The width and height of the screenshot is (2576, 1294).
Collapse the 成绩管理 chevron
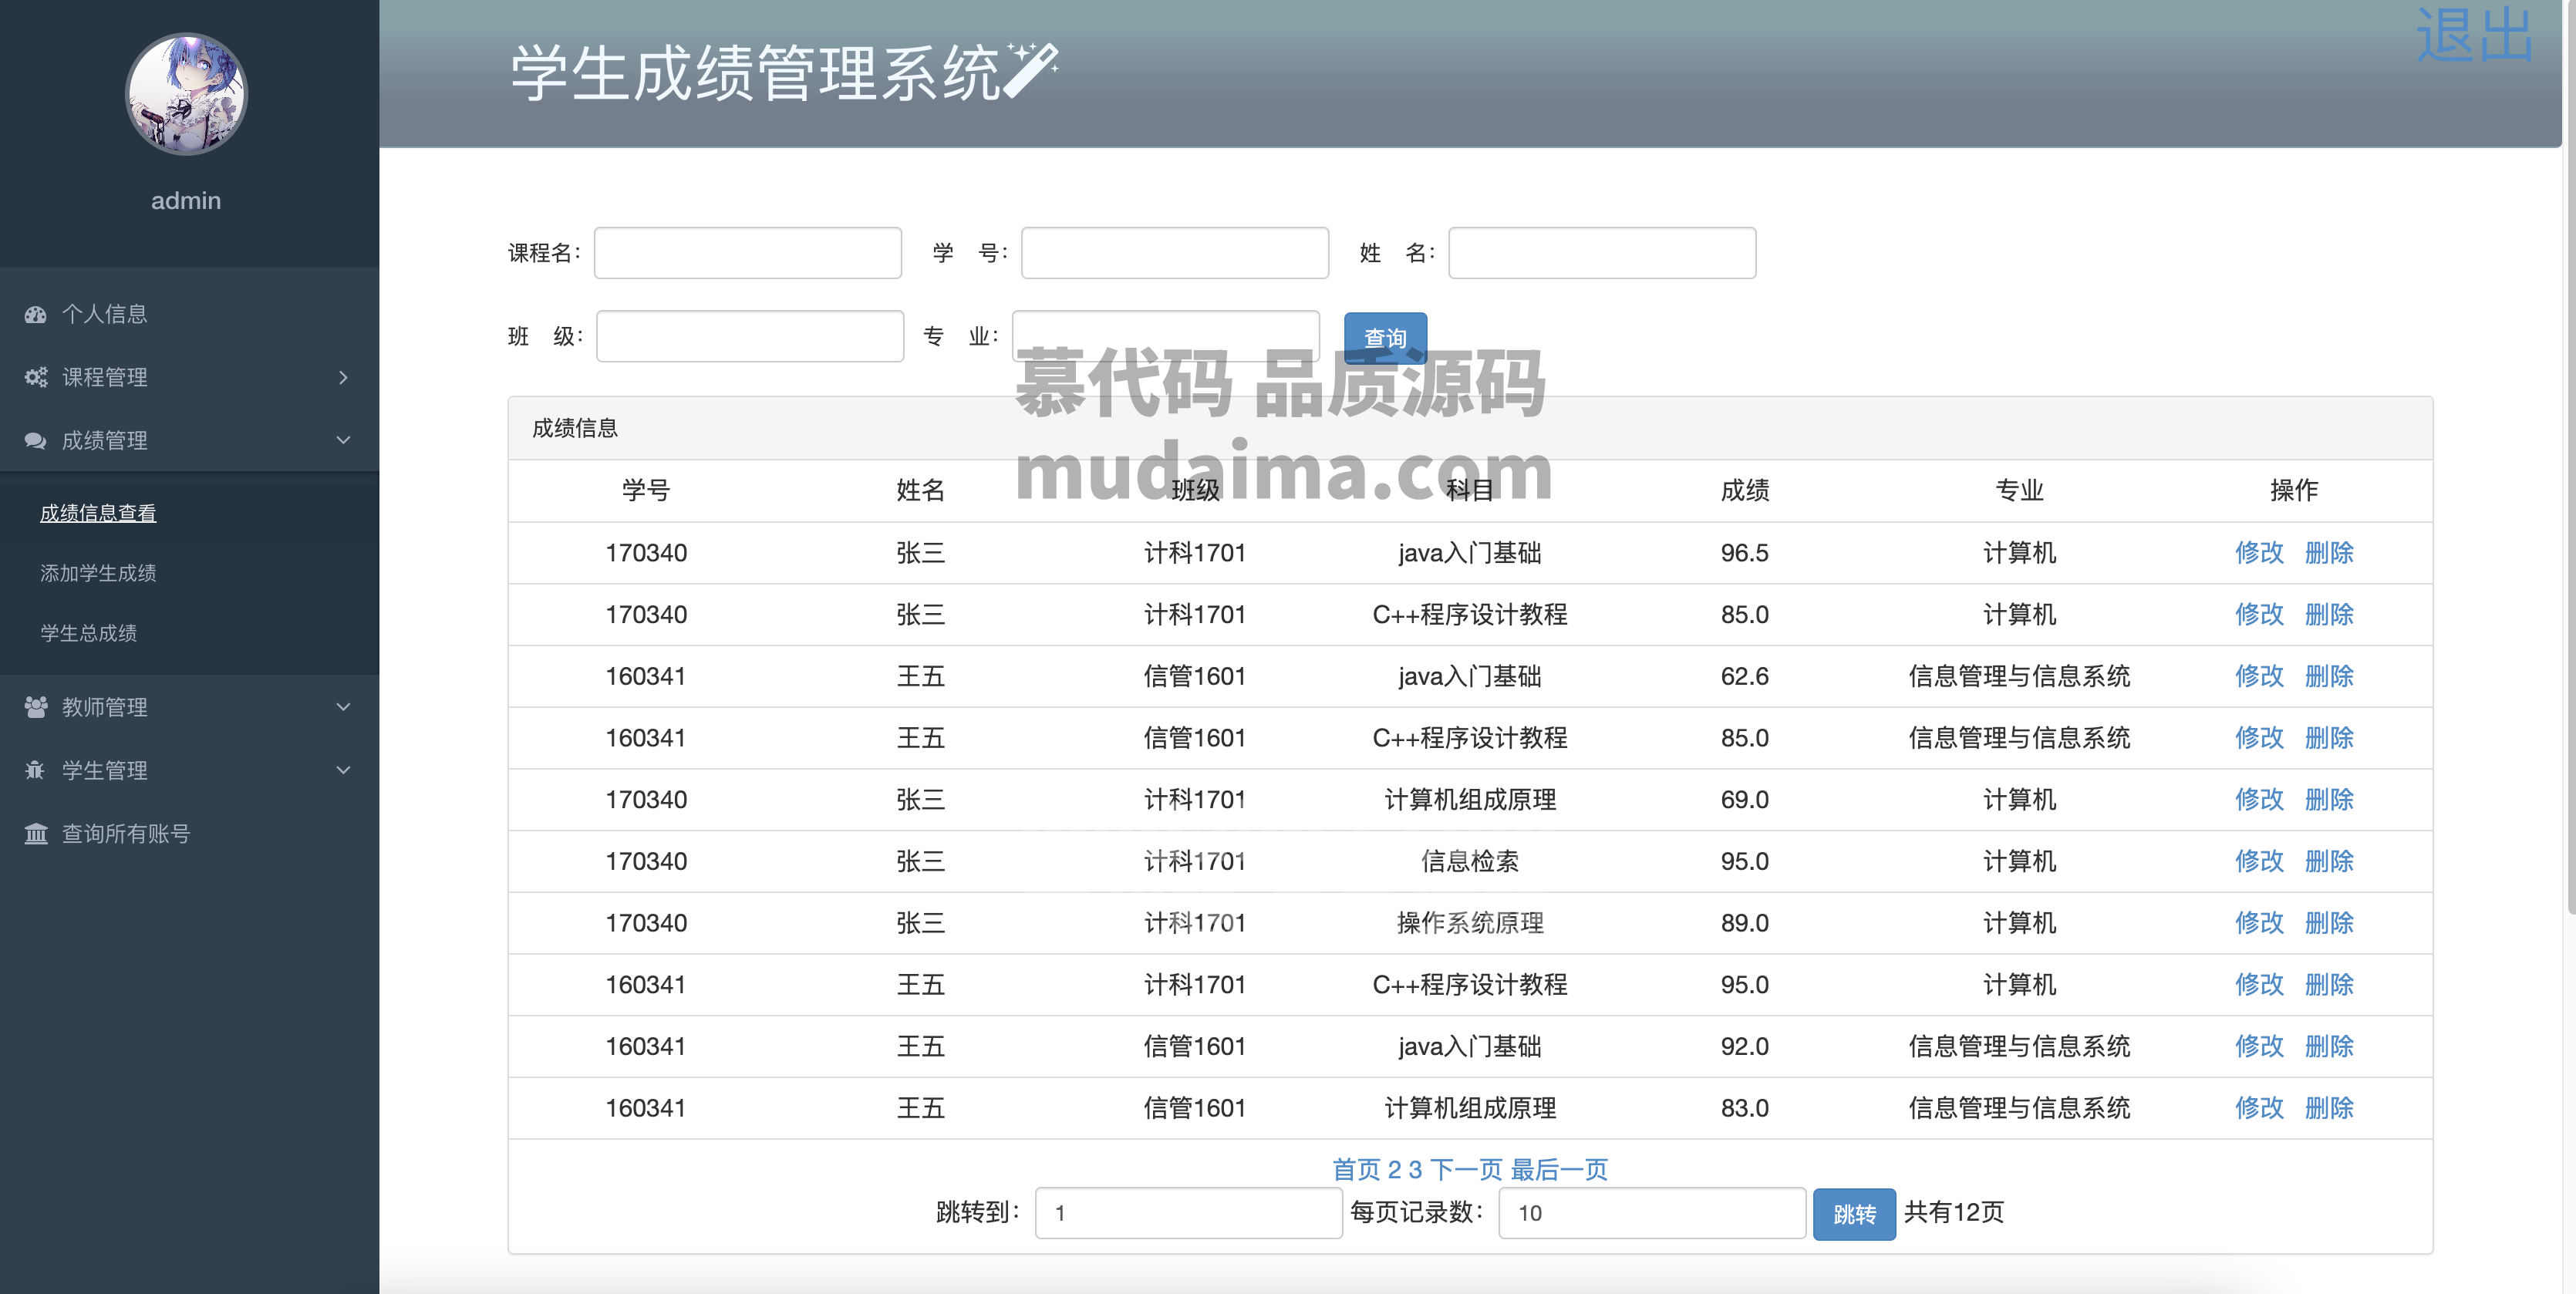[343, 440]
